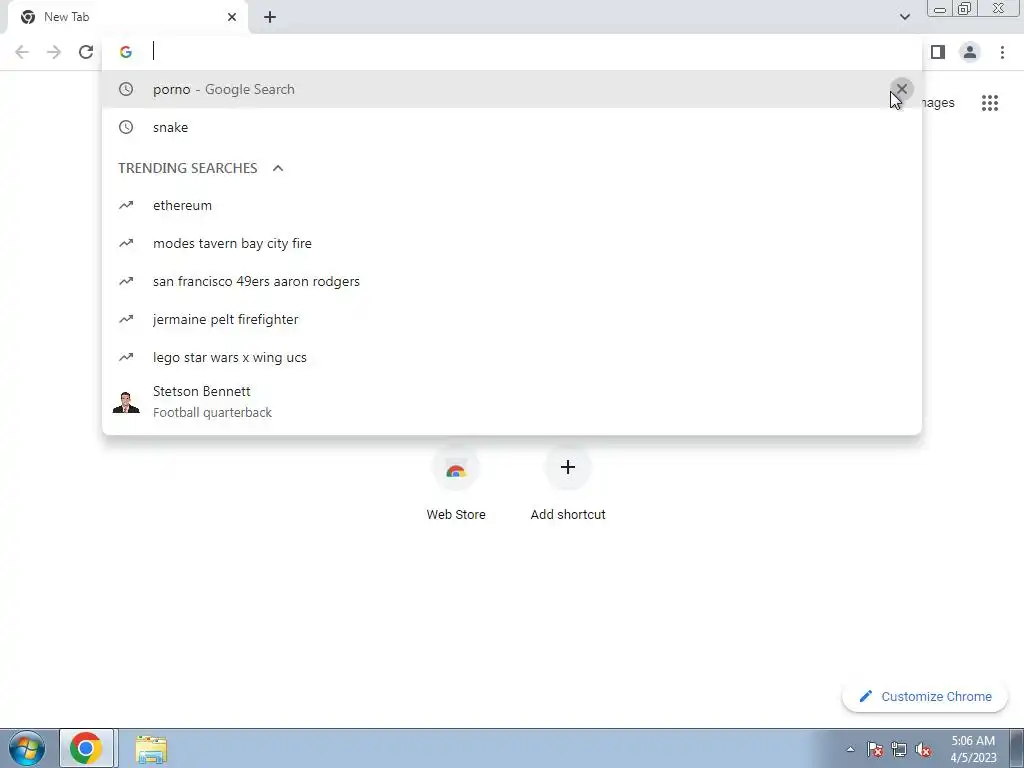Select the 'snake' history suggestion

pos(512,127)
